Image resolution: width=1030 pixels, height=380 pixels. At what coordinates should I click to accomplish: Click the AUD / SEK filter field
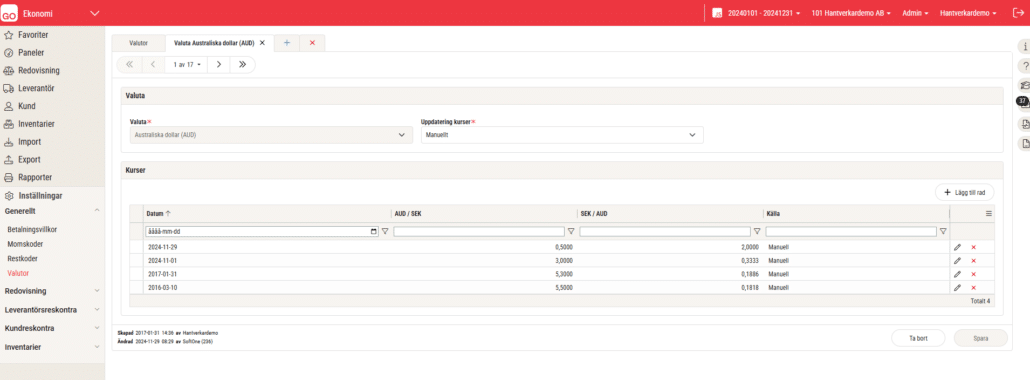pyautogui.click(x=479, y=231)
